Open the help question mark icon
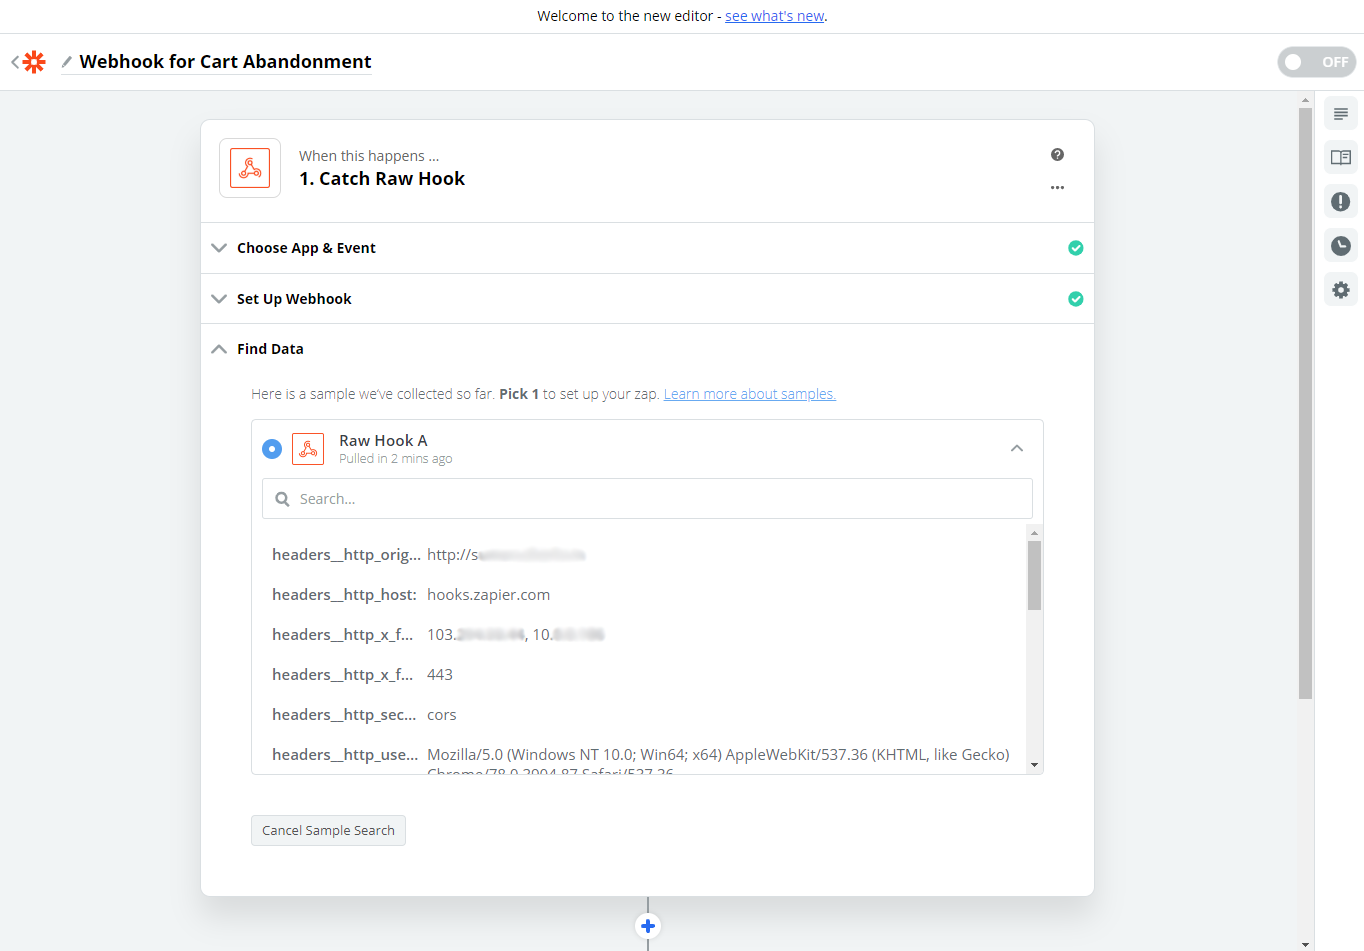 pyautogui.click(x=1057, y=155)
